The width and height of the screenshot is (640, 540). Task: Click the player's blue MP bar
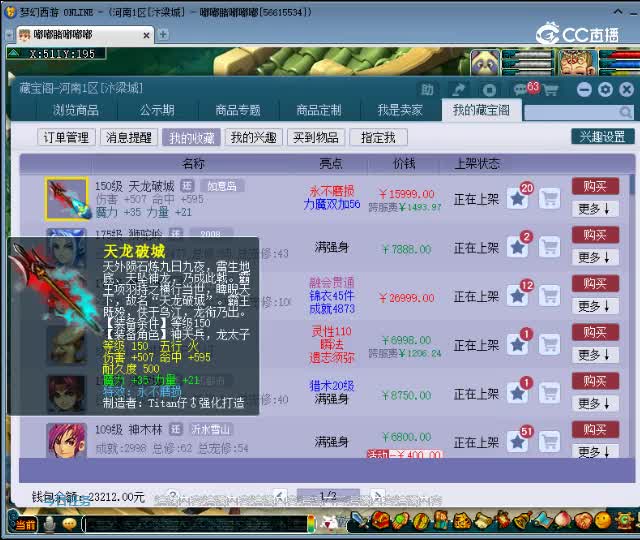[620, 64]
